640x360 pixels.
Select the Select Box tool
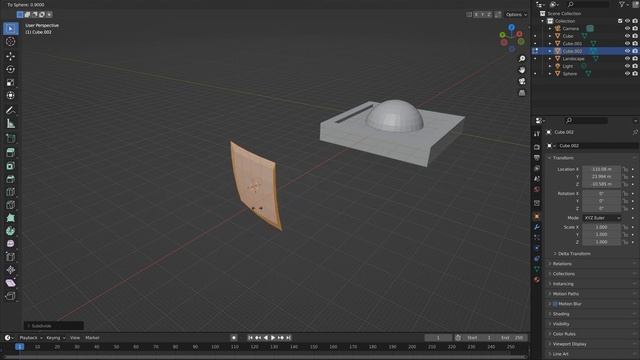(x=11, y=28)
